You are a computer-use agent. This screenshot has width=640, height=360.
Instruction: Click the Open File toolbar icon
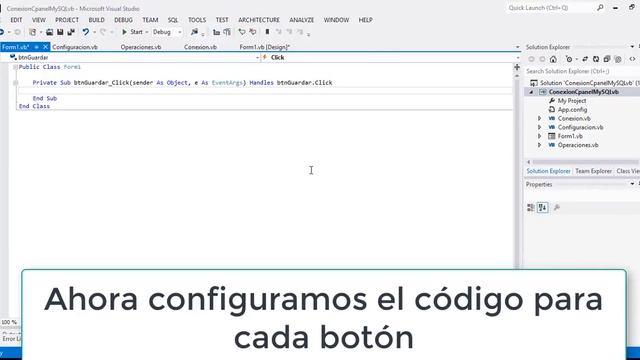(49, 32)
